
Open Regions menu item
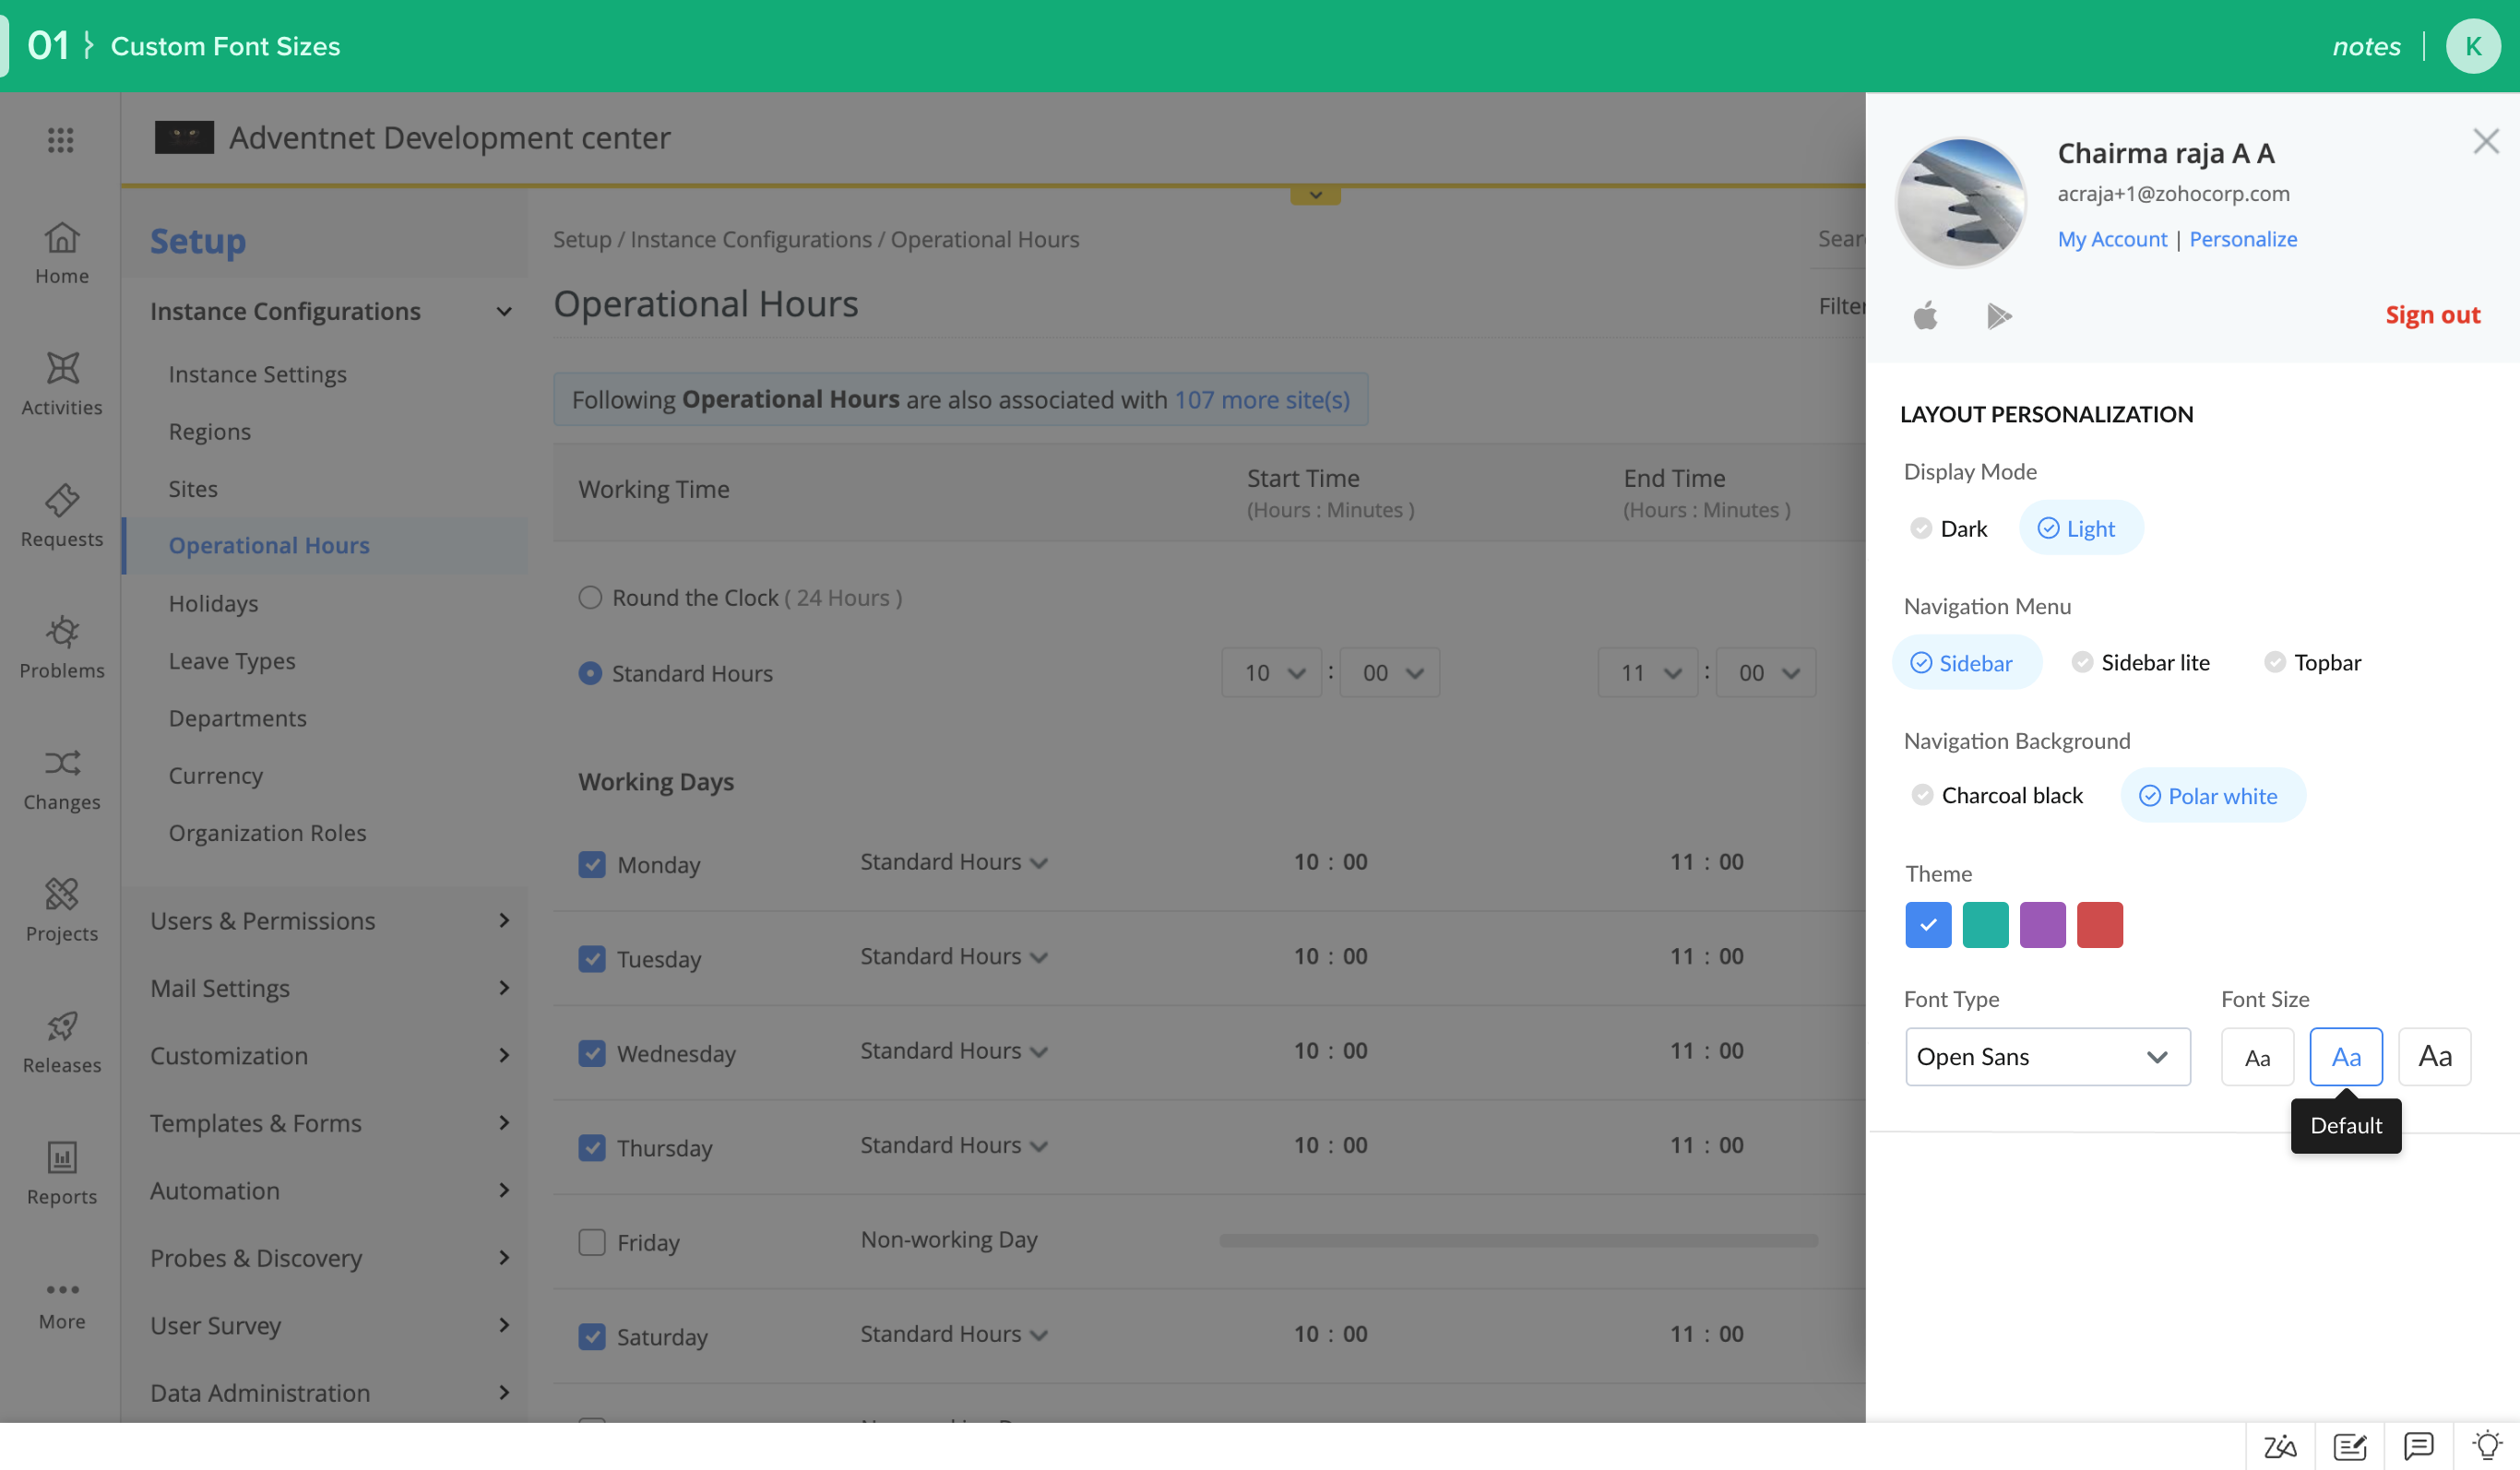pos(209,432)
